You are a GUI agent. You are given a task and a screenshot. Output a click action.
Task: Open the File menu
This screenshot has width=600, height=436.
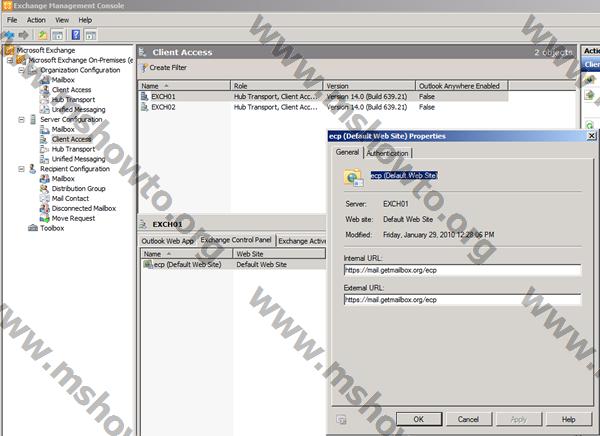12,20
